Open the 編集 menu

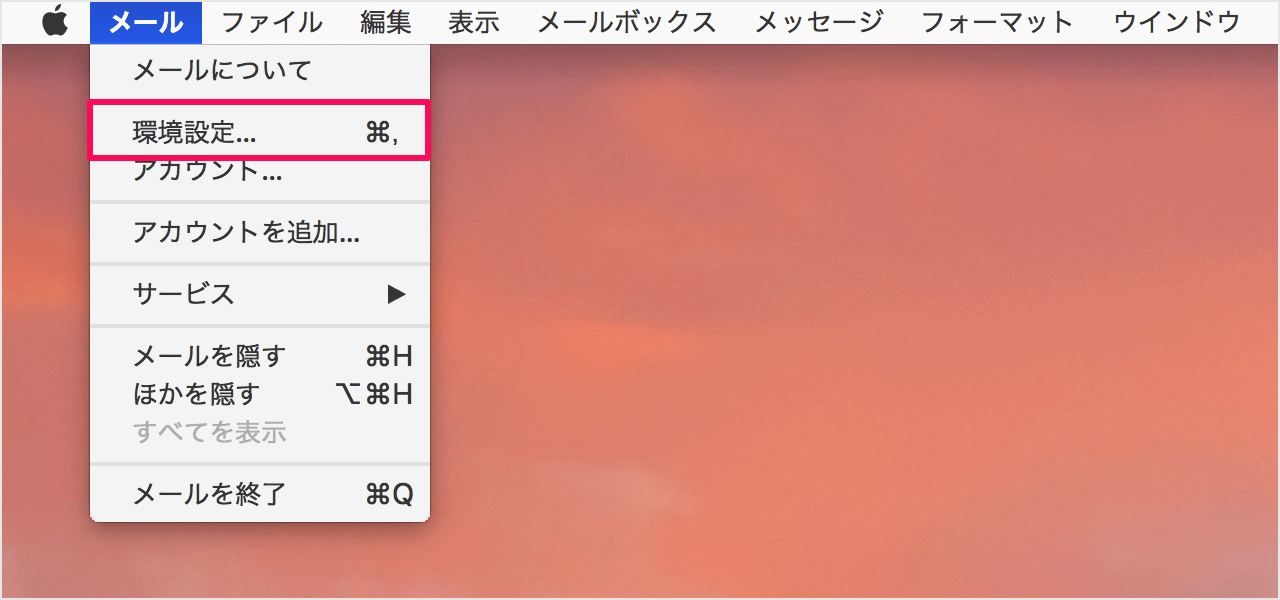coord(386,22)
